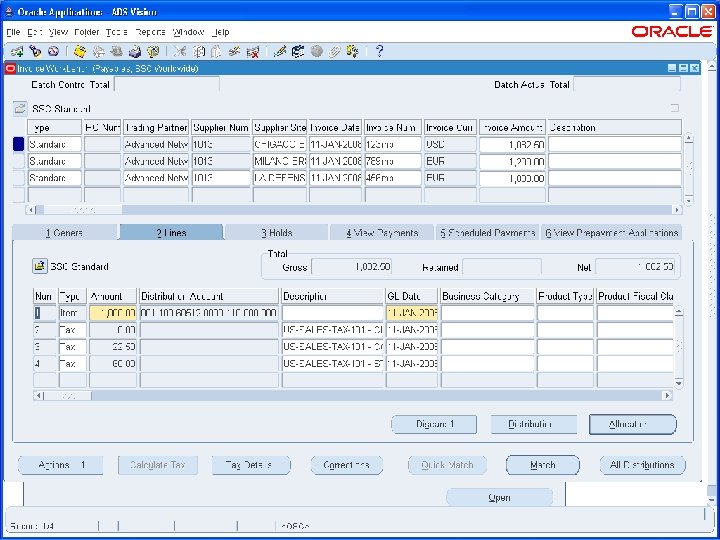Click the New record toolbar icon
This screenshot has height=540, width=720.
pyautogui.click(x=17, y=51)
